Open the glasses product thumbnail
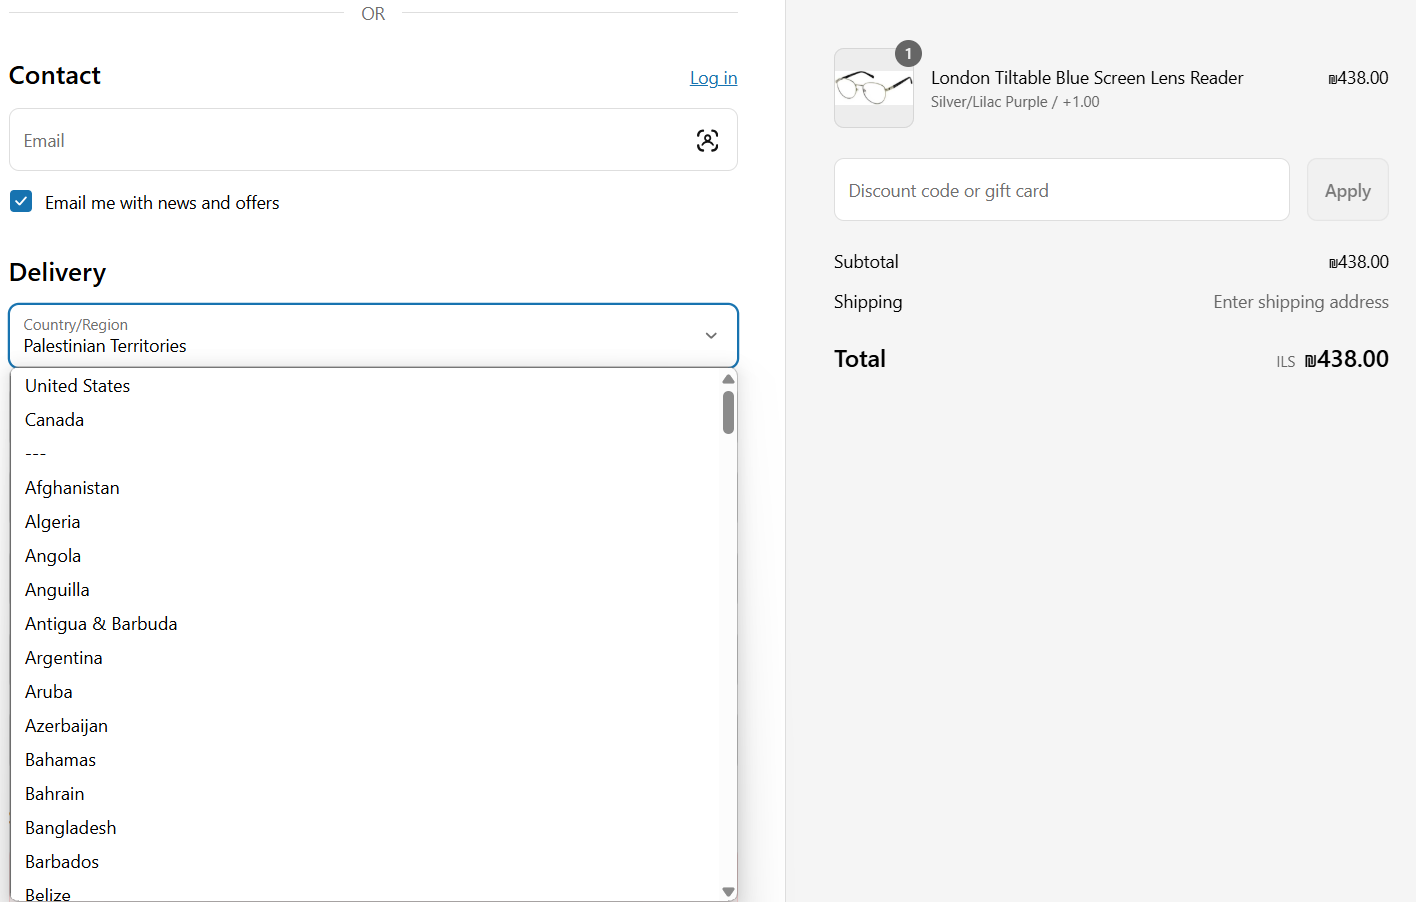The height and width of the screenshot is (902, 1416). click(x=873, y=88)
